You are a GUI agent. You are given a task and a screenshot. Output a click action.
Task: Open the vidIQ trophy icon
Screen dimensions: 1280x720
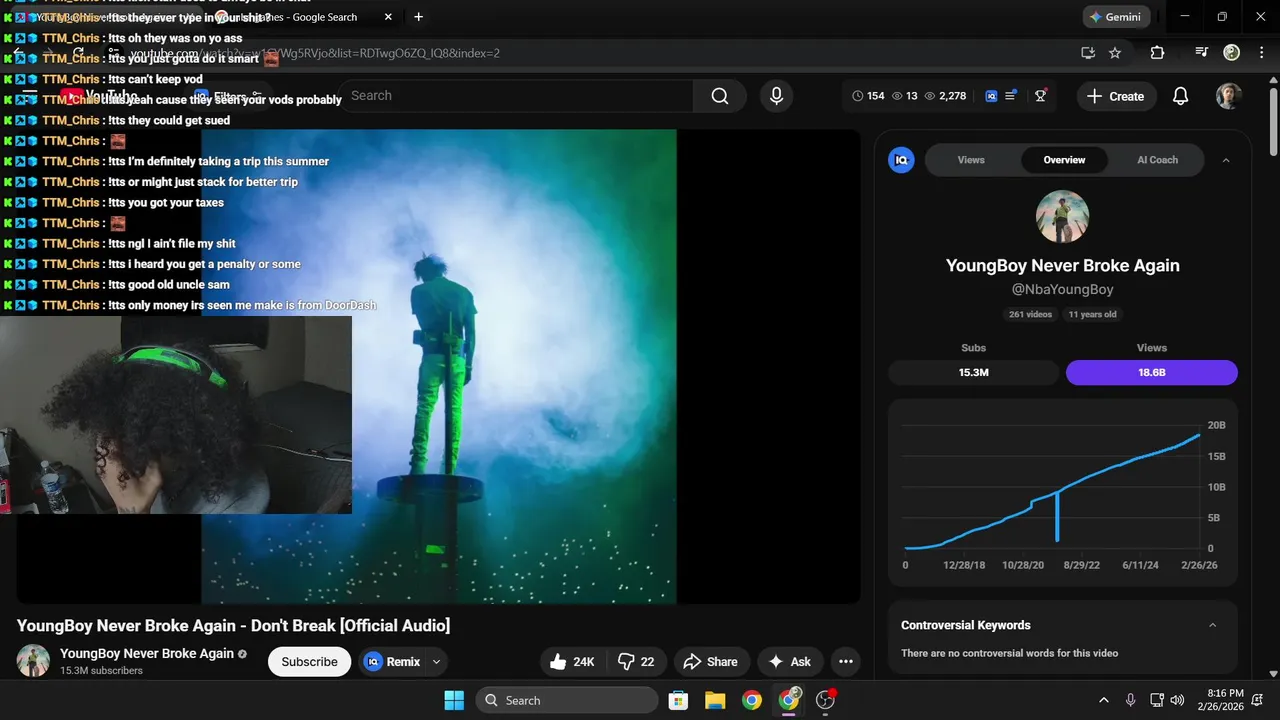(1041, 96)
